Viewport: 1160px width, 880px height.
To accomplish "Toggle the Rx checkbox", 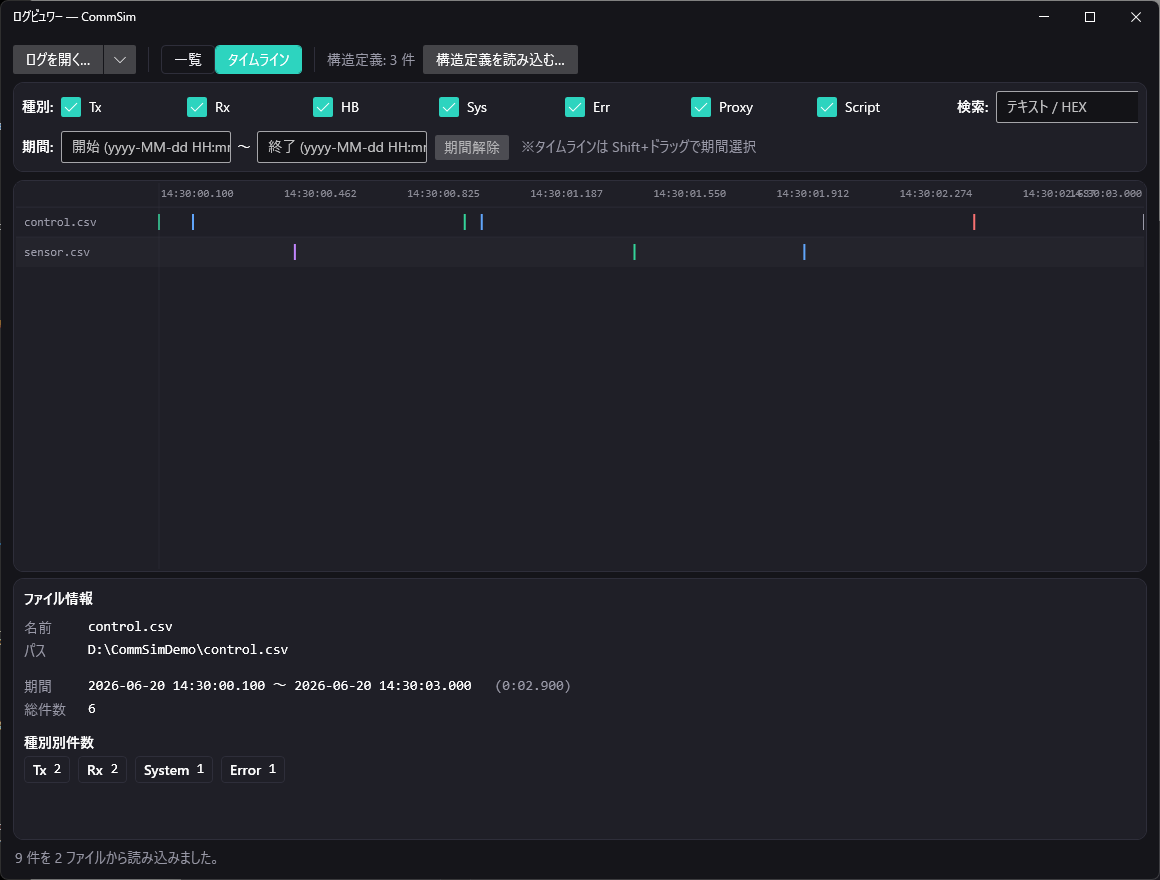I will (197, 107).
